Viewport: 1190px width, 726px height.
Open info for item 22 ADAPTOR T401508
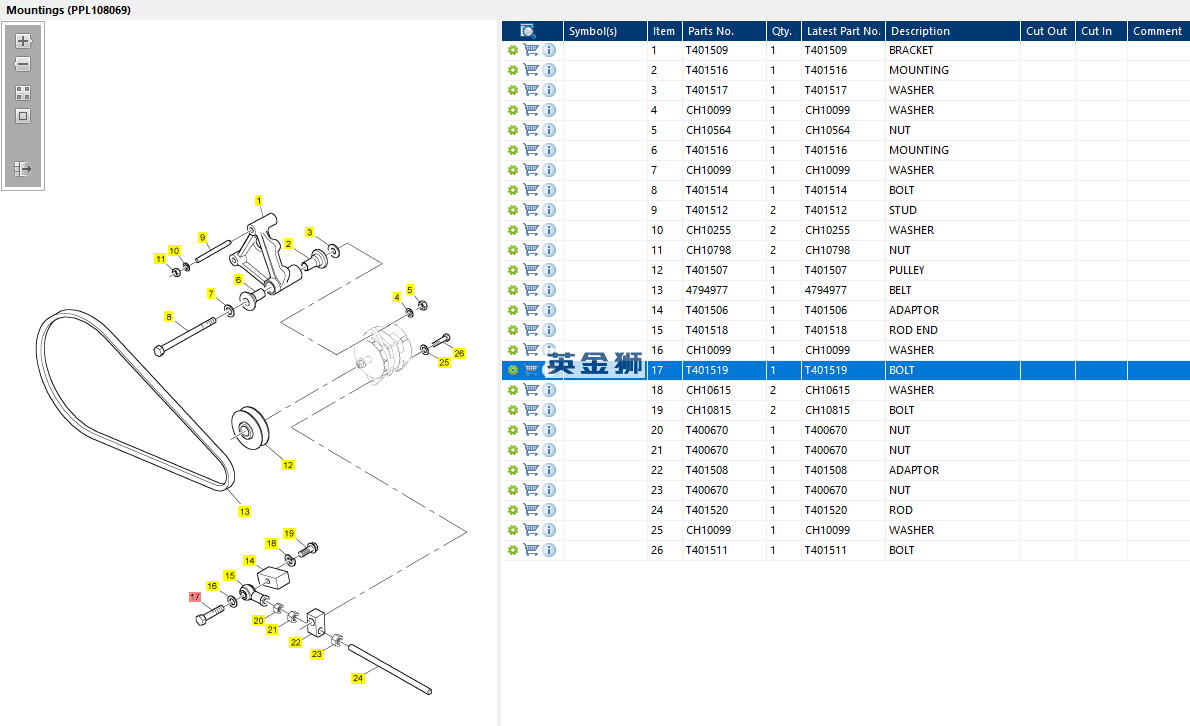549,470
